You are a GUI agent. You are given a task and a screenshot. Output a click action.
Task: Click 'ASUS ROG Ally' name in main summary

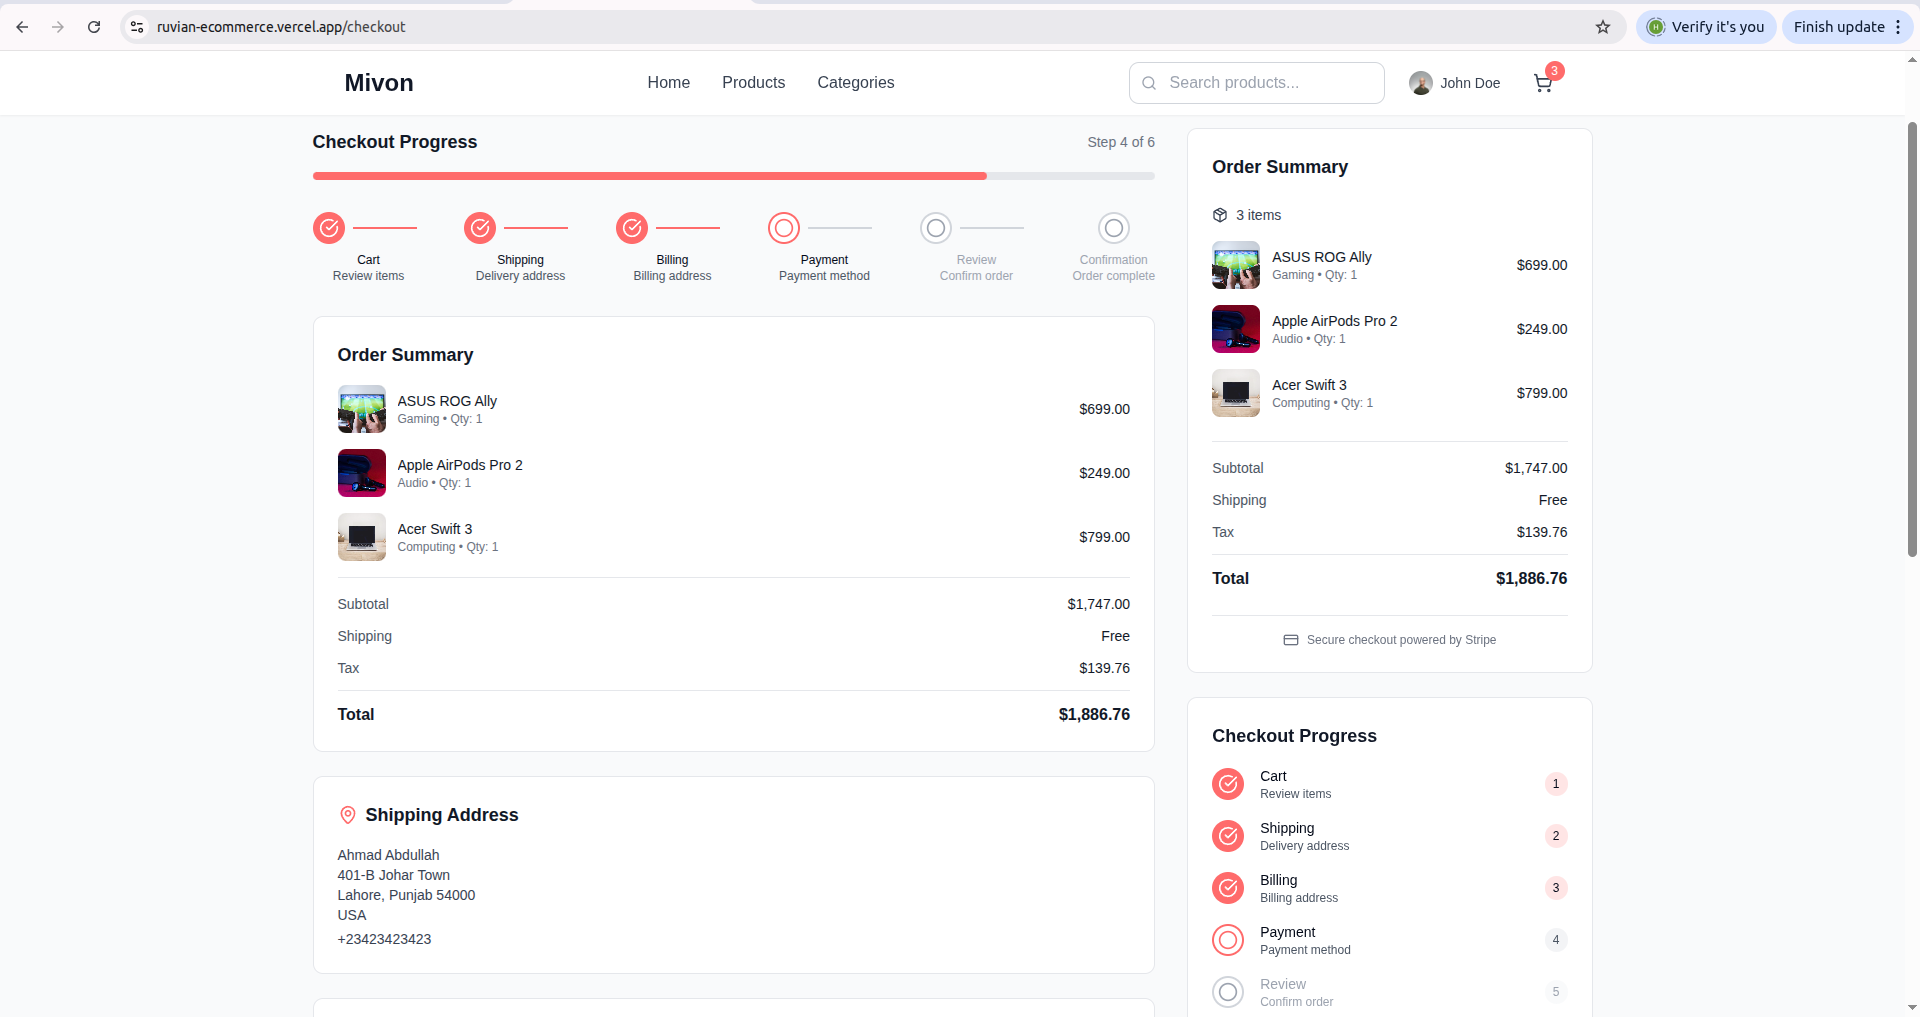(447, 401)
